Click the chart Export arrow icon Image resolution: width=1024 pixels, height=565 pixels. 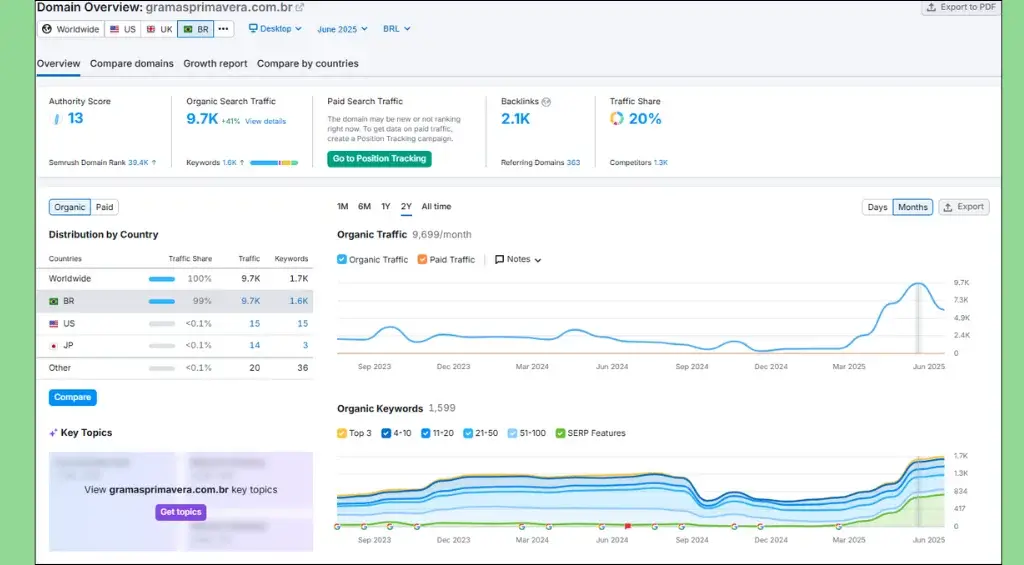tap(948, 207)
